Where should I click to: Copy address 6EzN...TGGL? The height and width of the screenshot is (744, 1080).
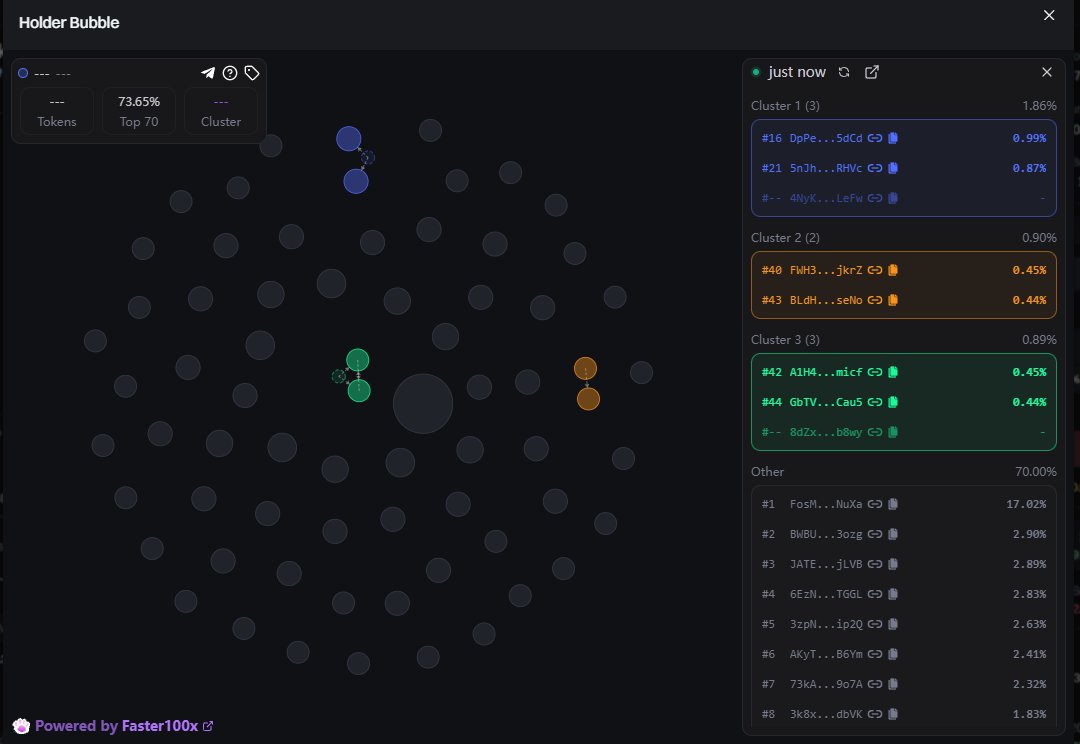click(x=893, y=595)
